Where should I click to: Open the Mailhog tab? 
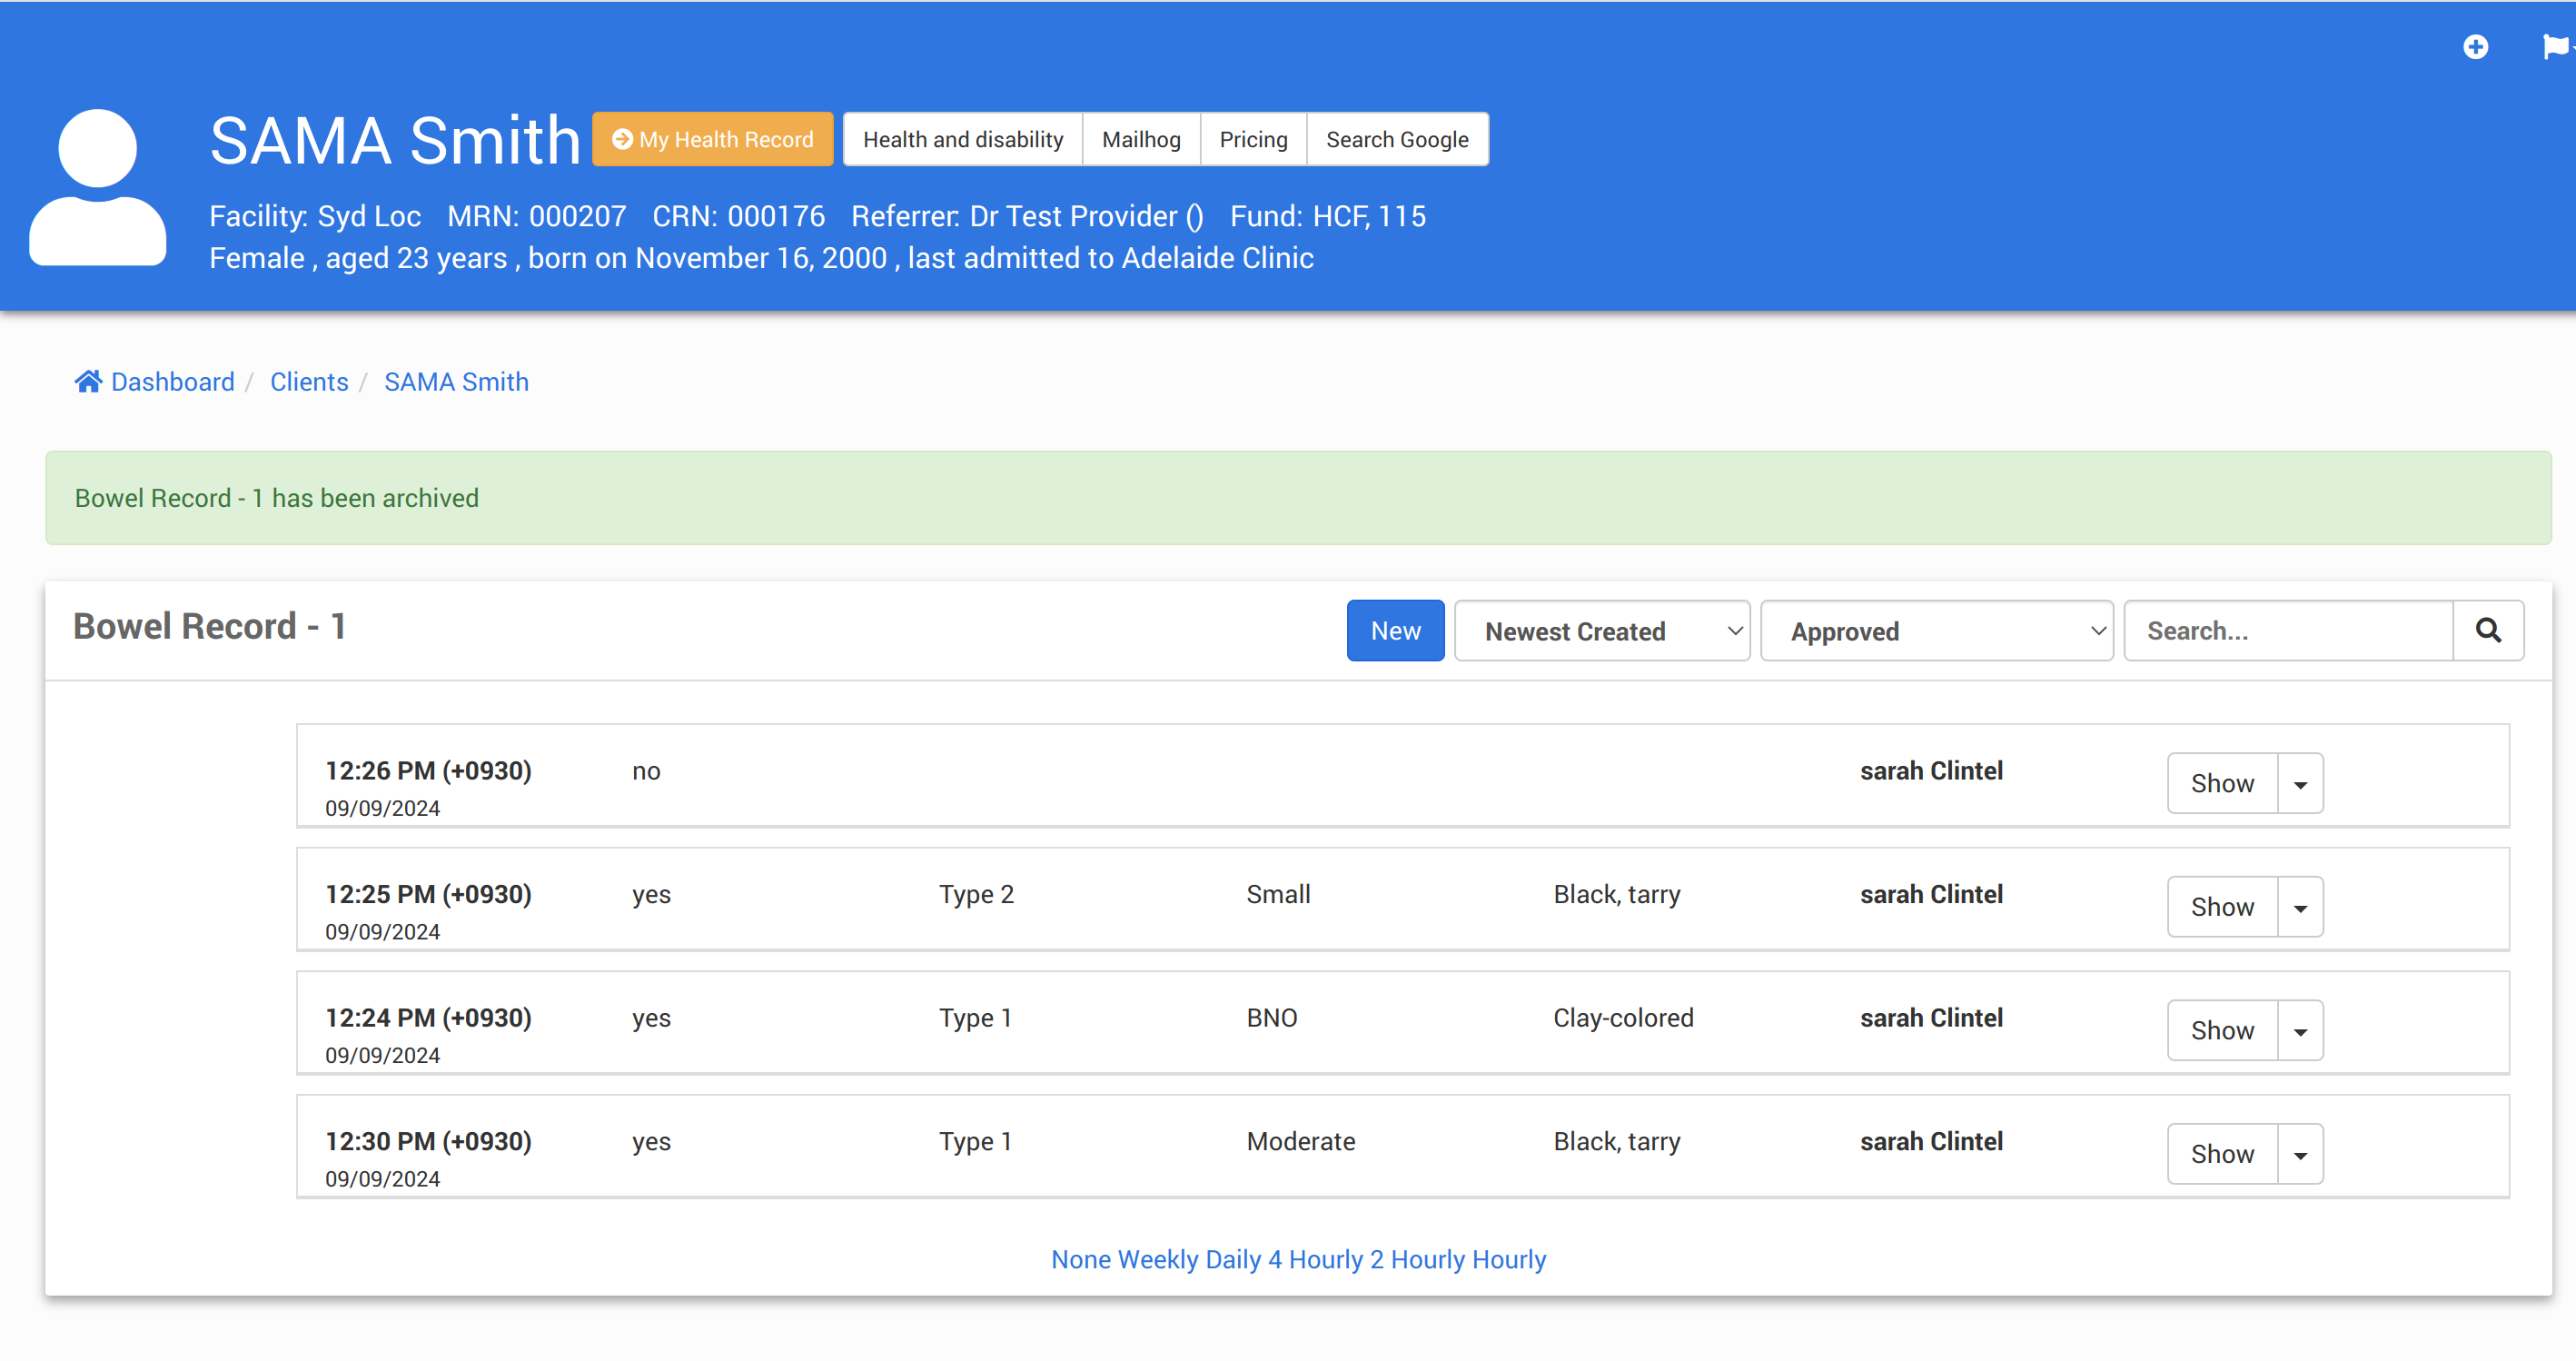(x=1141, y=139)
